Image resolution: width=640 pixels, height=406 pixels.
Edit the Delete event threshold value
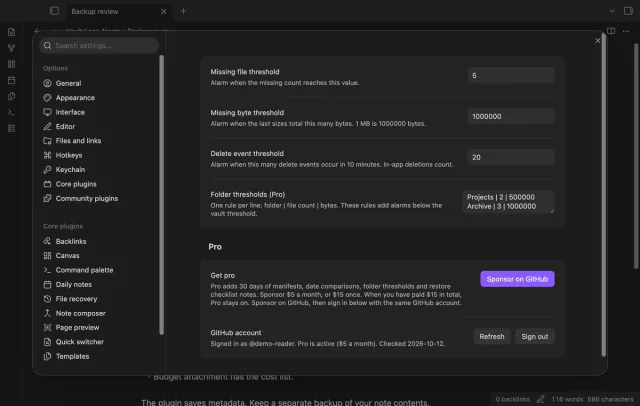(x=511, y=157)
